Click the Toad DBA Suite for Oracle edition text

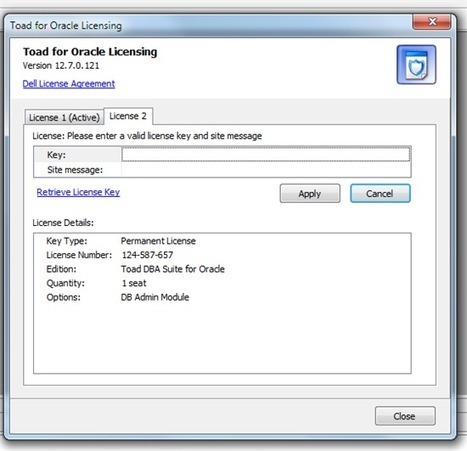(x=173, y=269)
